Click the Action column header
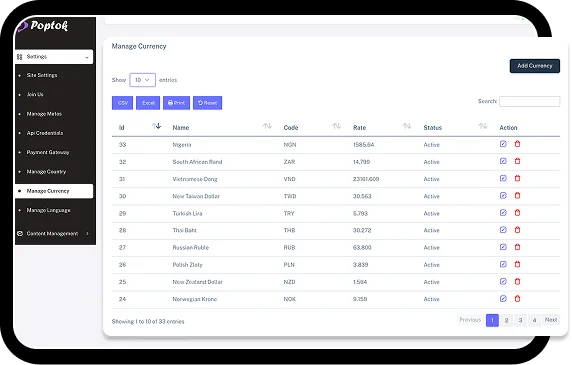The image size is (572, 365). [x=508, y=128]
